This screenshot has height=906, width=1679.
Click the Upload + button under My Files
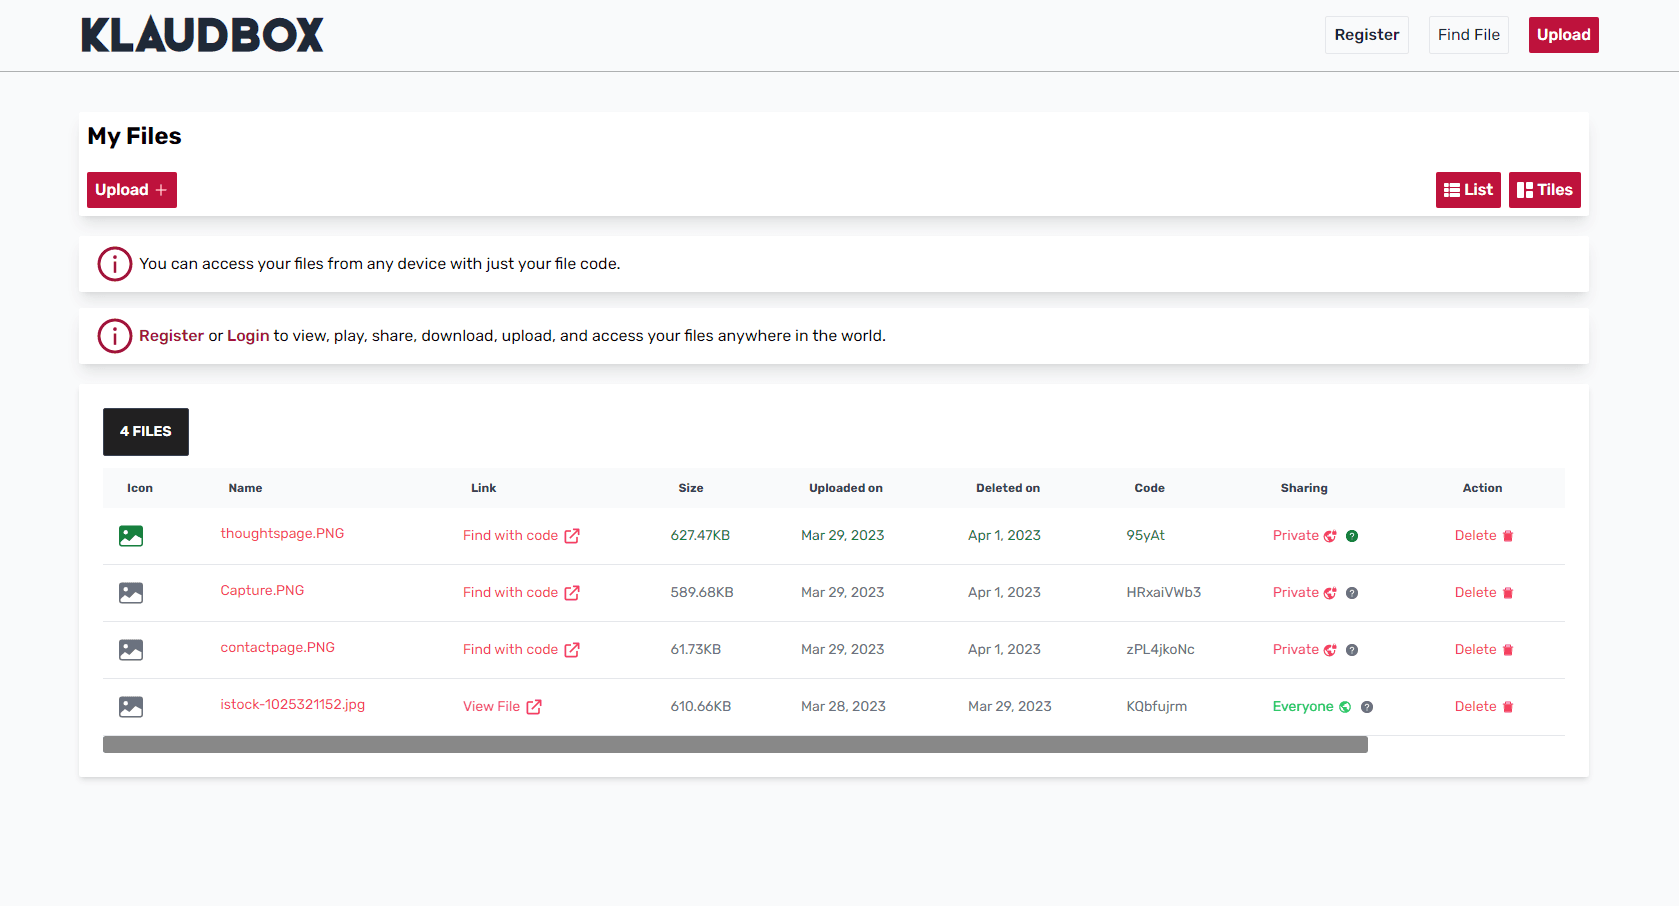point(131,190)
